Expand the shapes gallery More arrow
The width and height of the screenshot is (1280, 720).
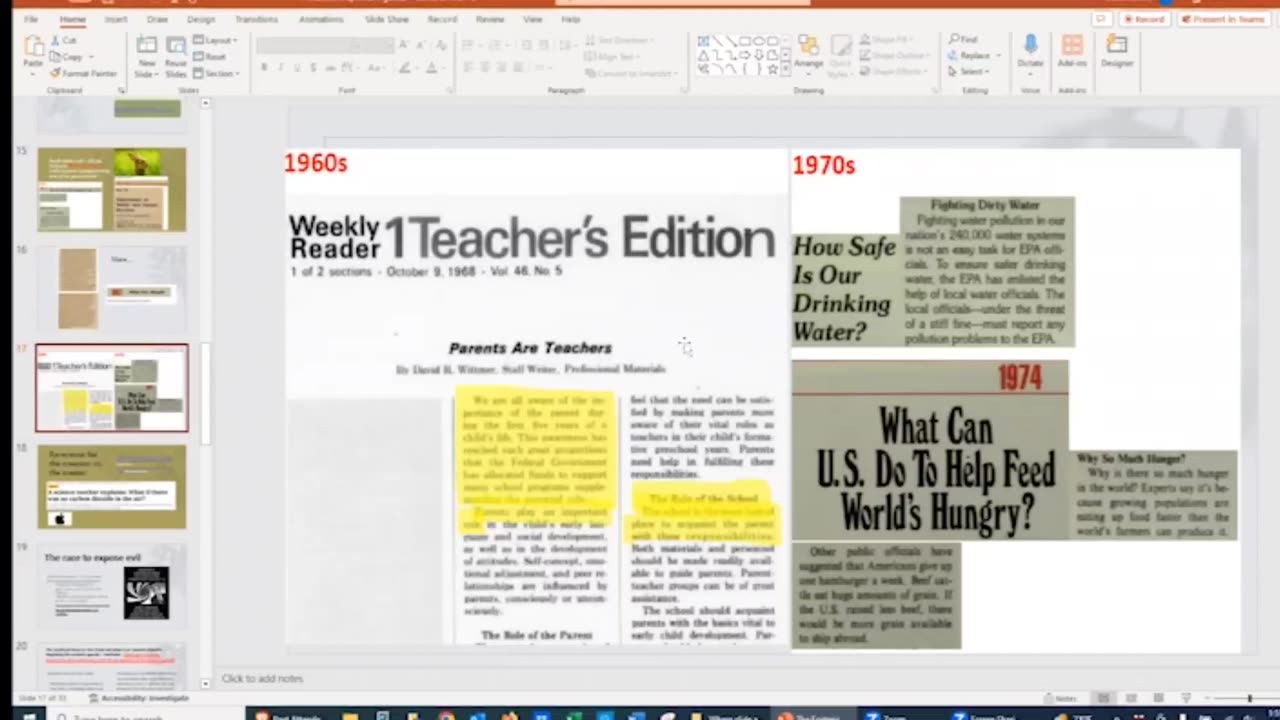click(786, 69)
